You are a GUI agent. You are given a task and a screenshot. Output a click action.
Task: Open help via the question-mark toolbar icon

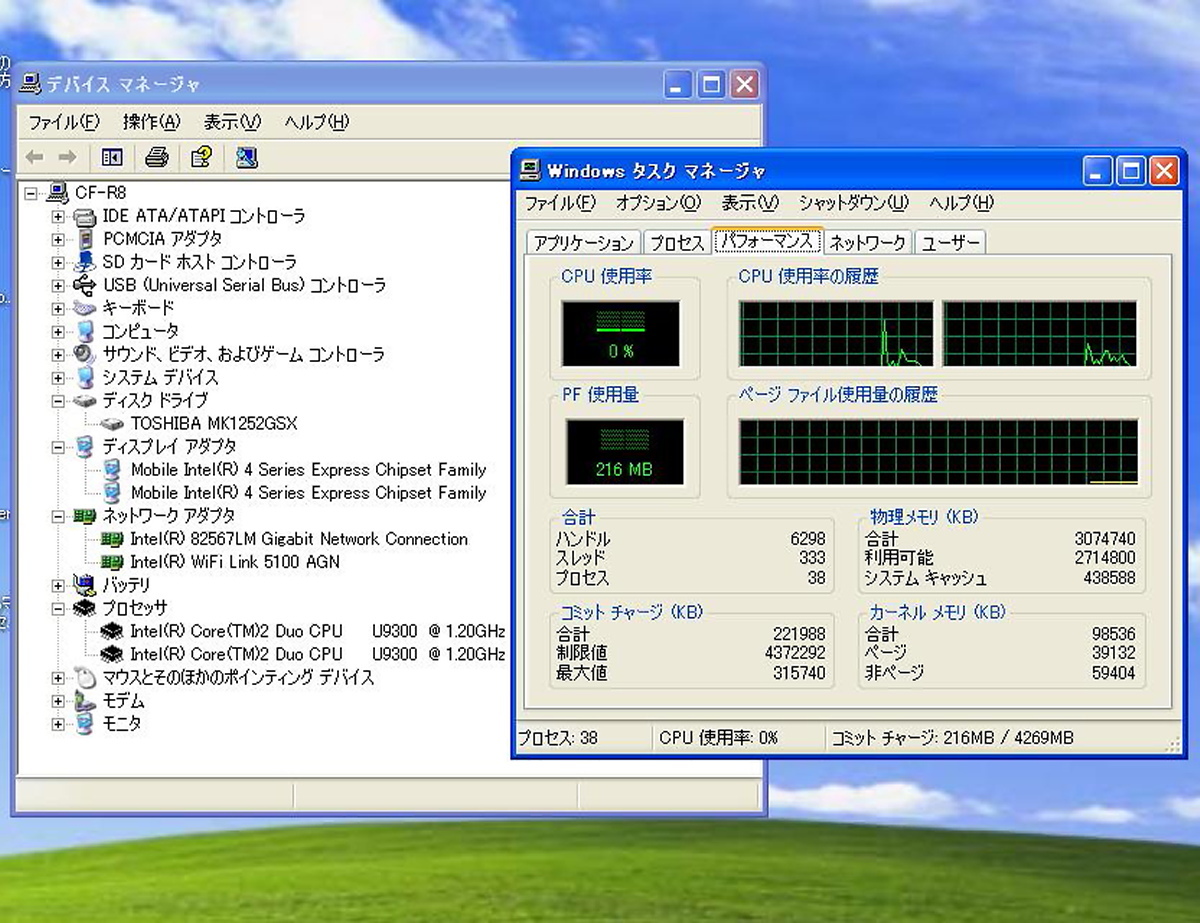(202, 157)
